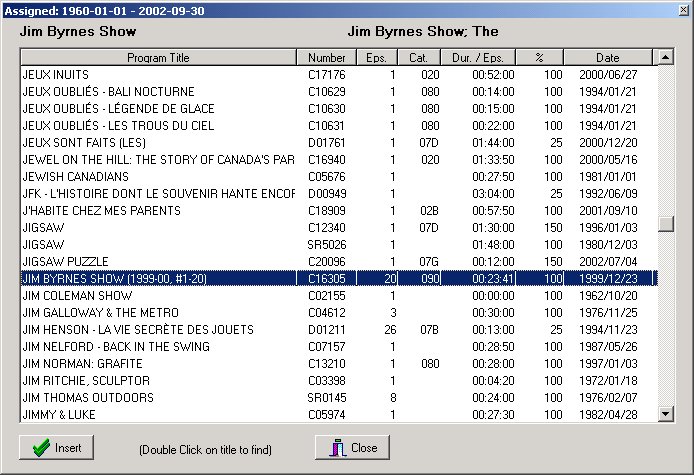
Task: Select JIM RITCHIE, SCULPTOR row
Action: pyautogui.click(x=339, y=380)
